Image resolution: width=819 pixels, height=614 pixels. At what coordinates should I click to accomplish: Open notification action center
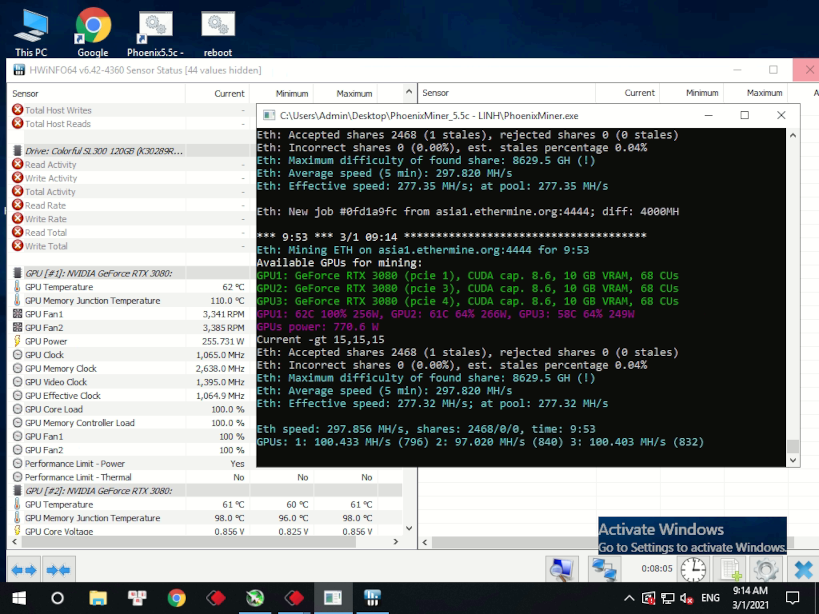(792, 598)
